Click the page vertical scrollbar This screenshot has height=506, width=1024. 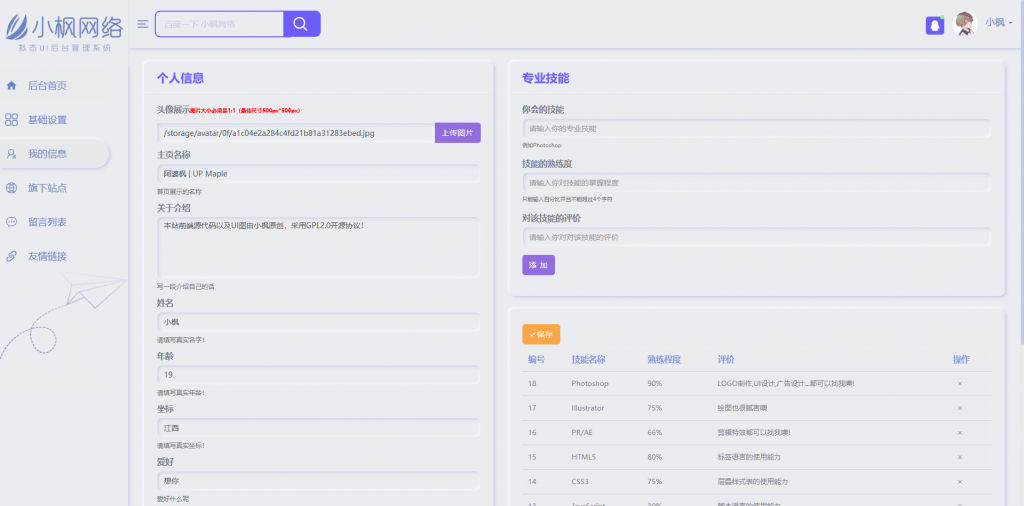1021,172
